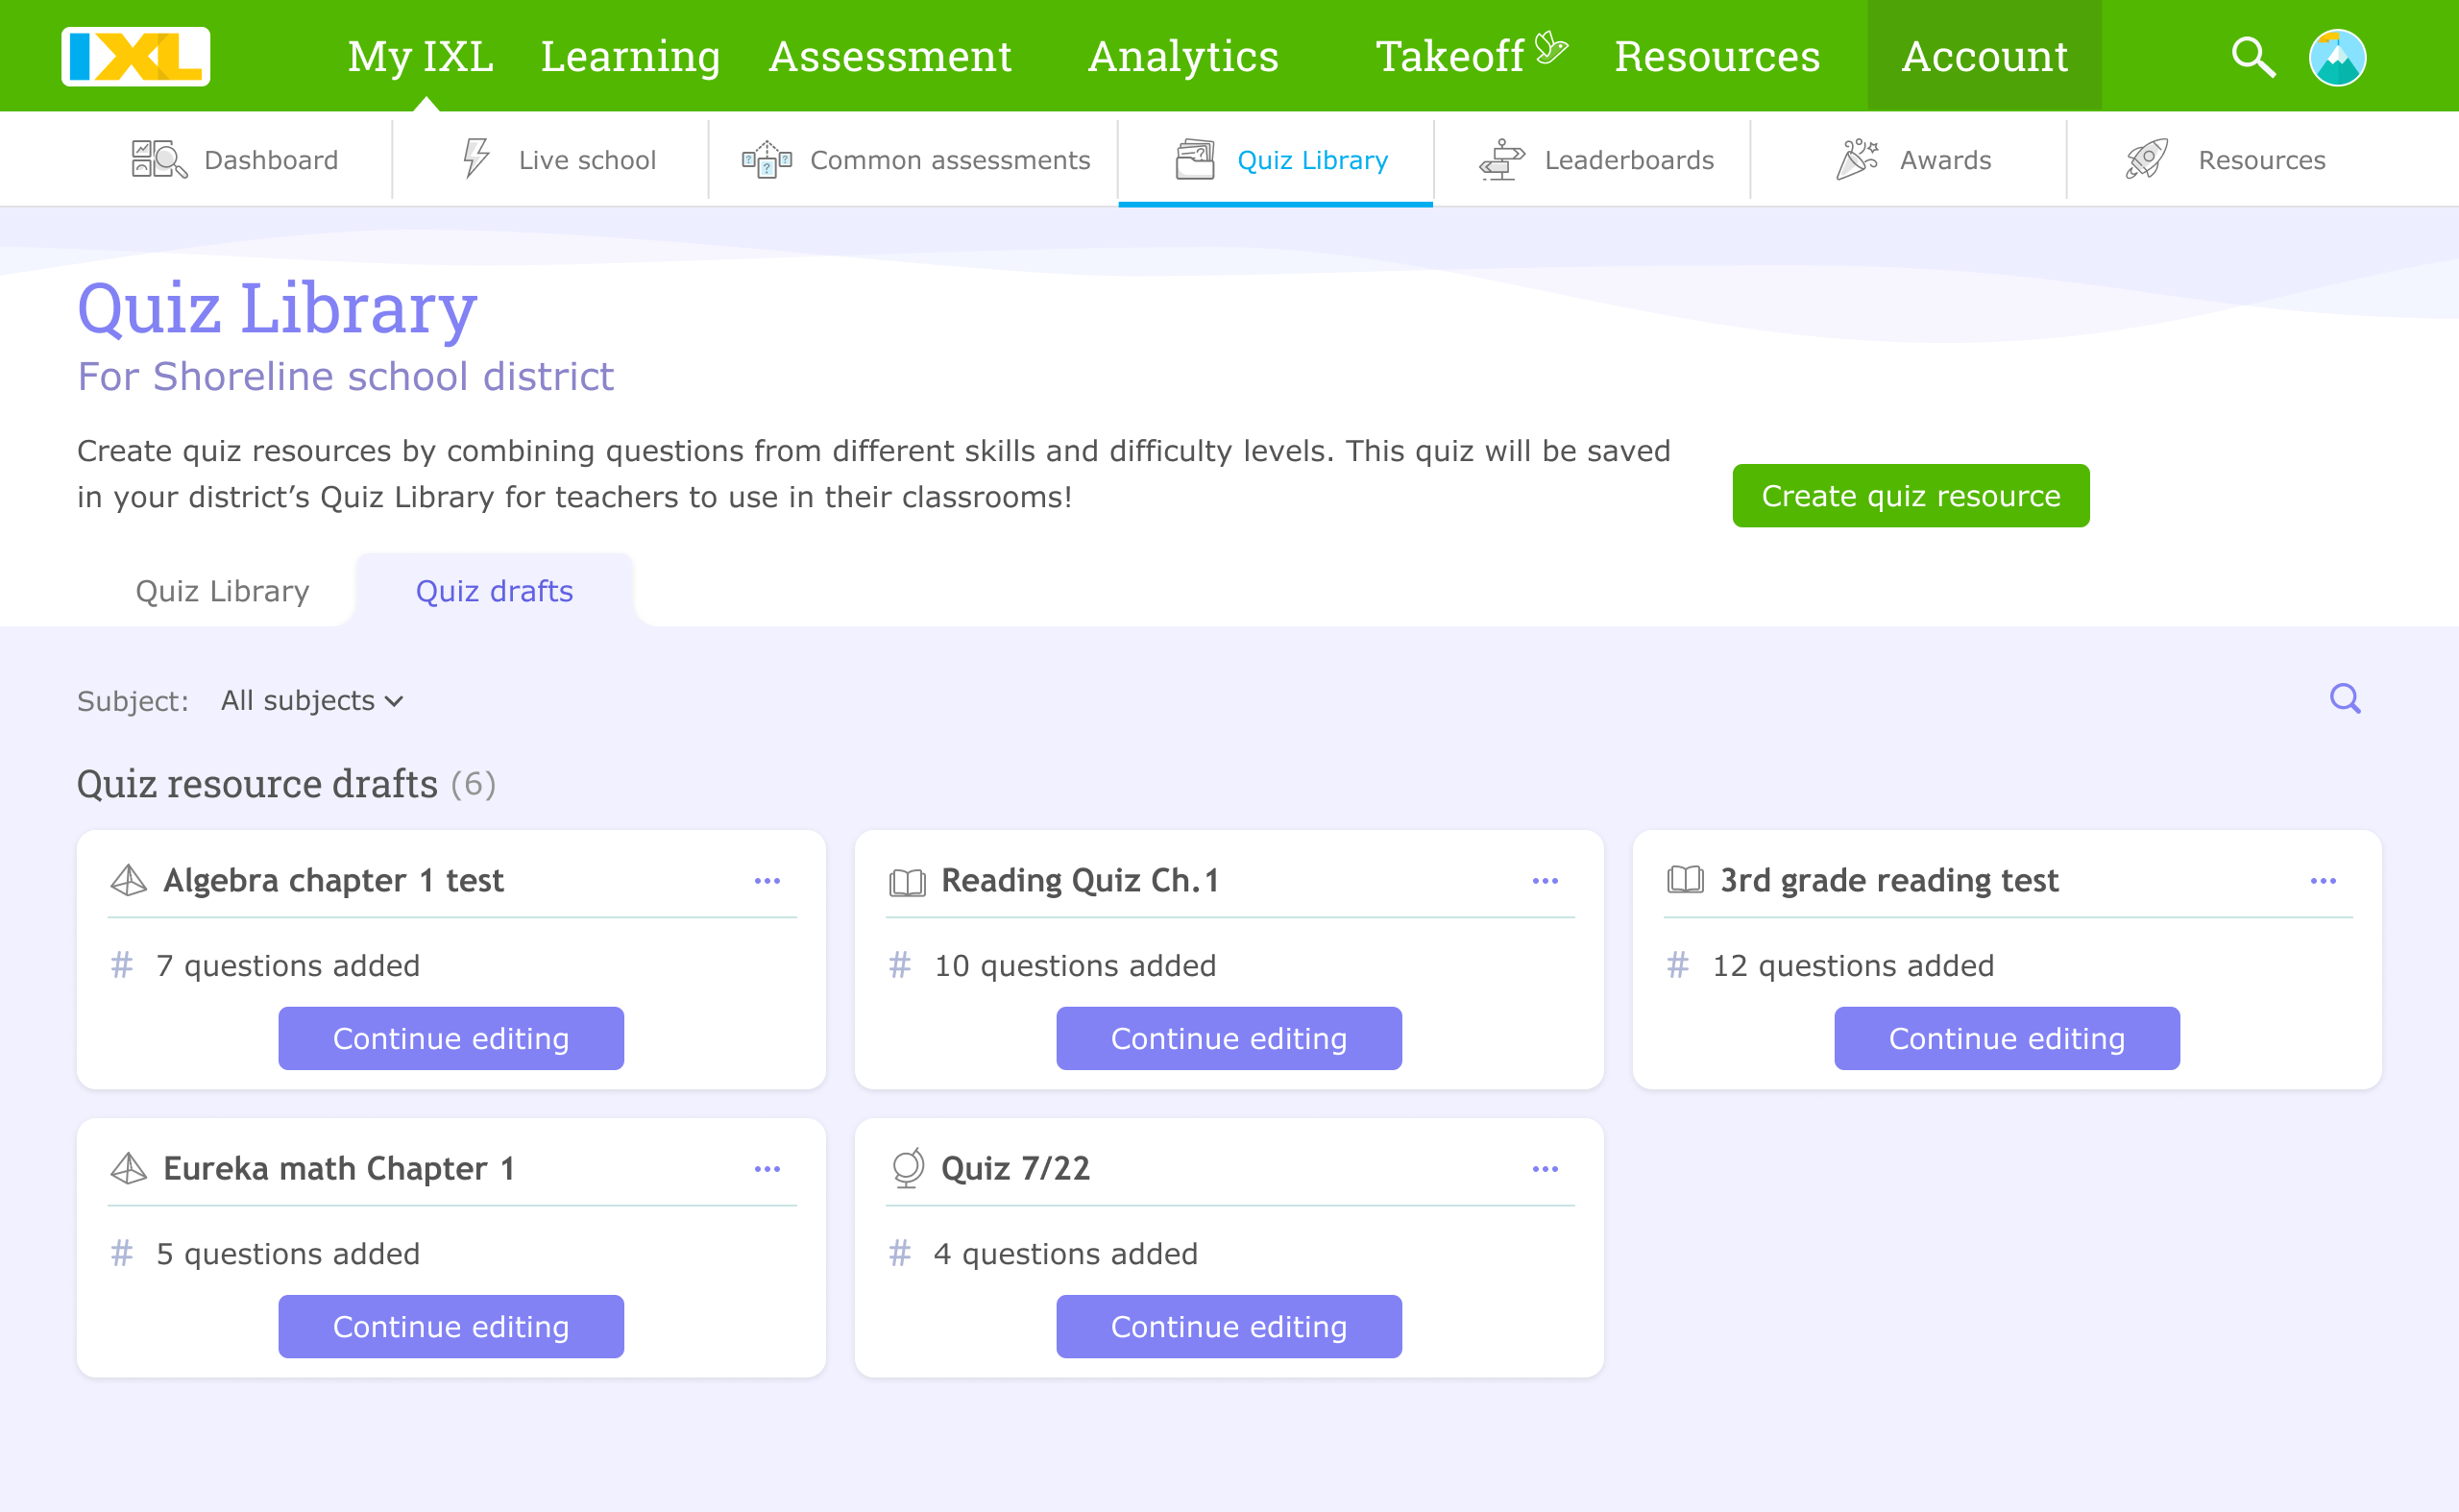Open Learning menu

click(x=631, y=56)
